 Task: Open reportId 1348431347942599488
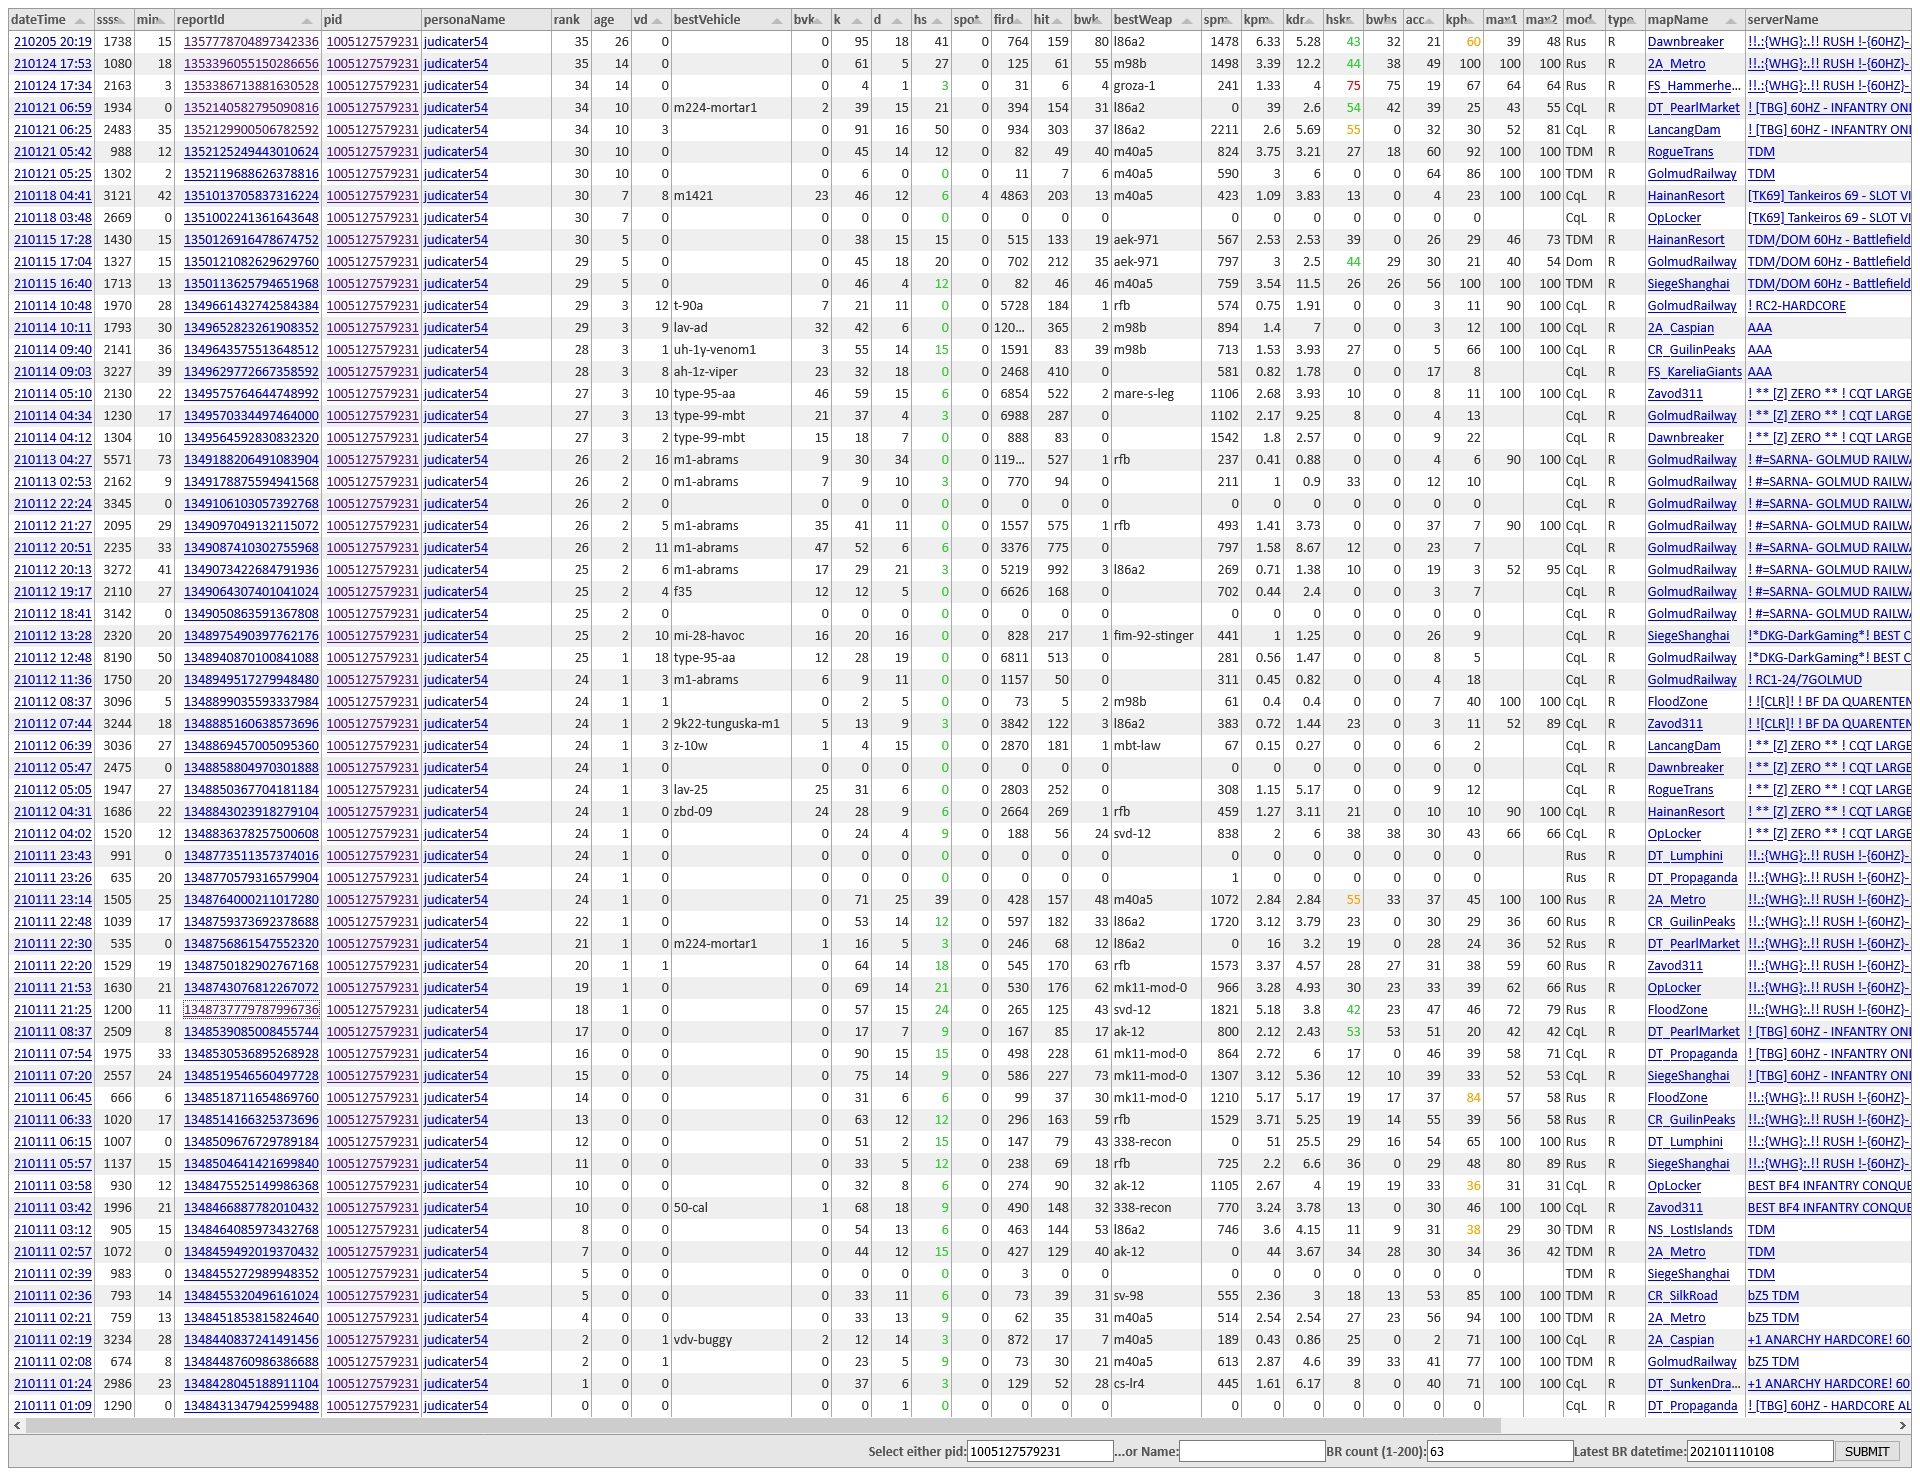(x=251, y=1406)
